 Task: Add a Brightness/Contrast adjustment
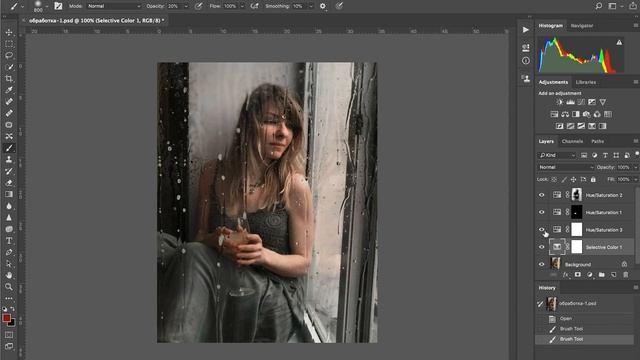coord(560,102)
